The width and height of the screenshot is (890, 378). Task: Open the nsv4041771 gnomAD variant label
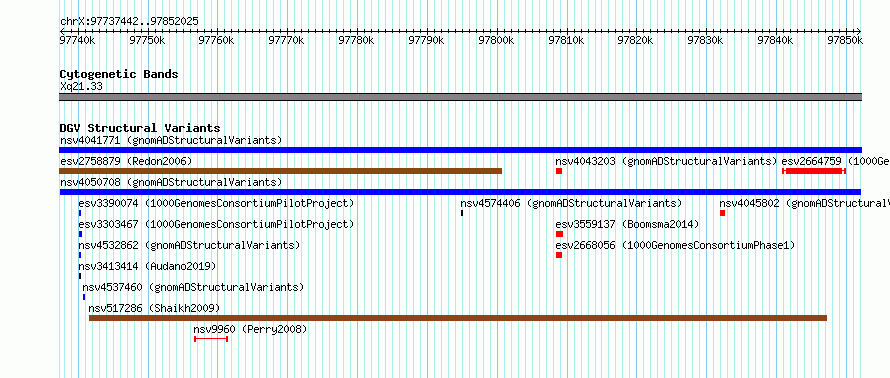point(171,140)
